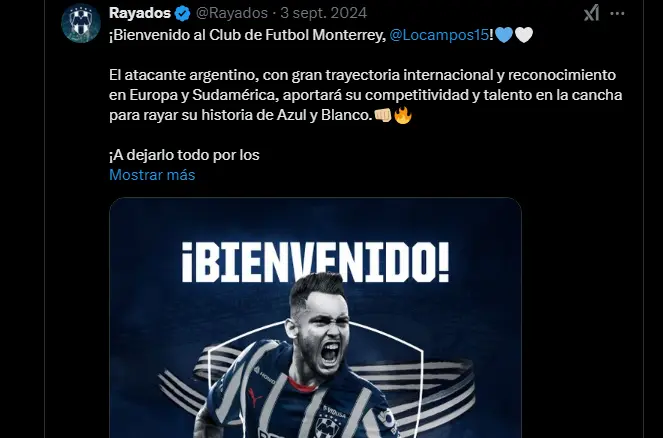This screenshot has width=663, height=438.
Task: Click the blue heart emoji
Action: pos(504,35)
